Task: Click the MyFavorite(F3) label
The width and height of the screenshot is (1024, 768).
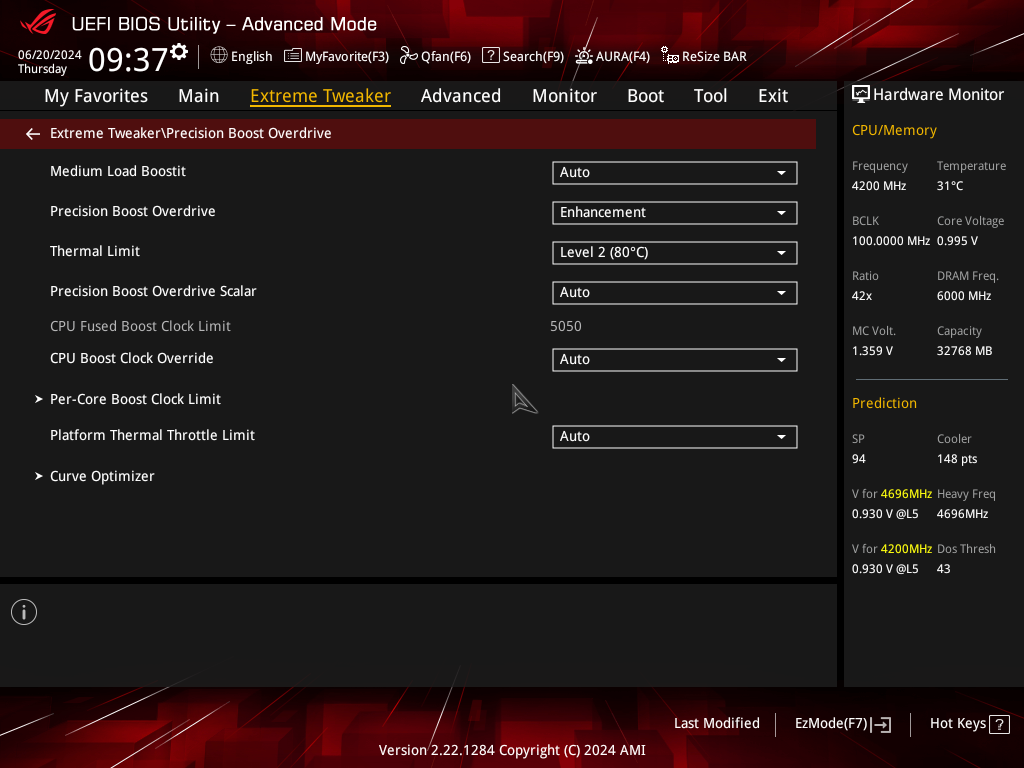Action: (x=347, y=57)
